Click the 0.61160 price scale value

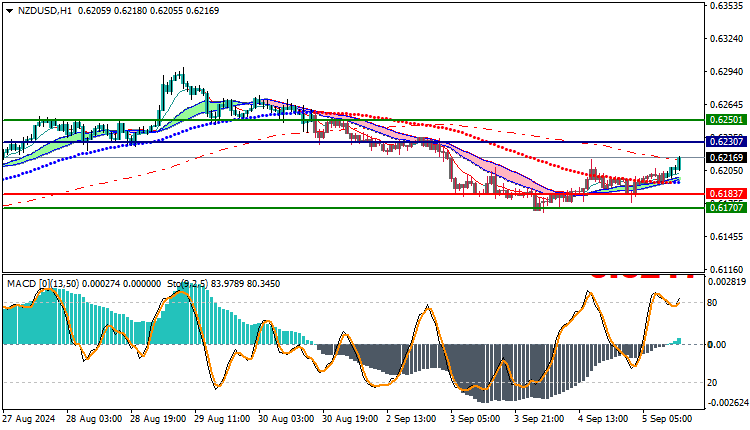pos(727,270)
